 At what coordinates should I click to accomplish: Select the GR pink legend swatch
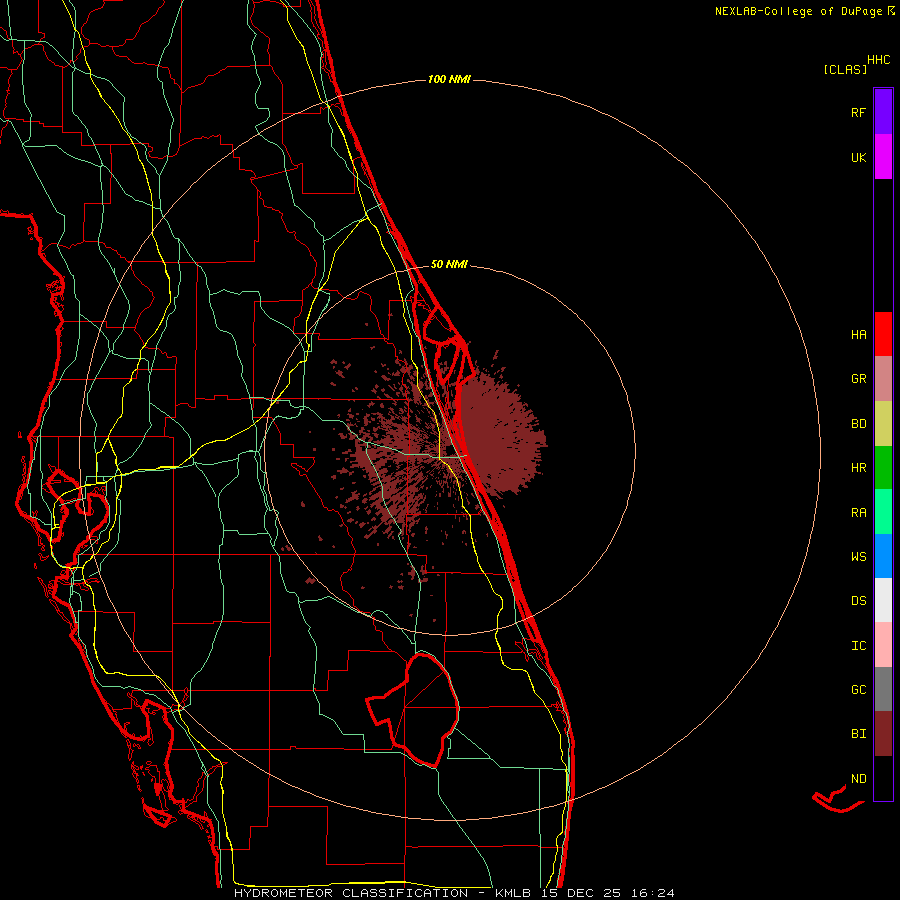(883, 379)
